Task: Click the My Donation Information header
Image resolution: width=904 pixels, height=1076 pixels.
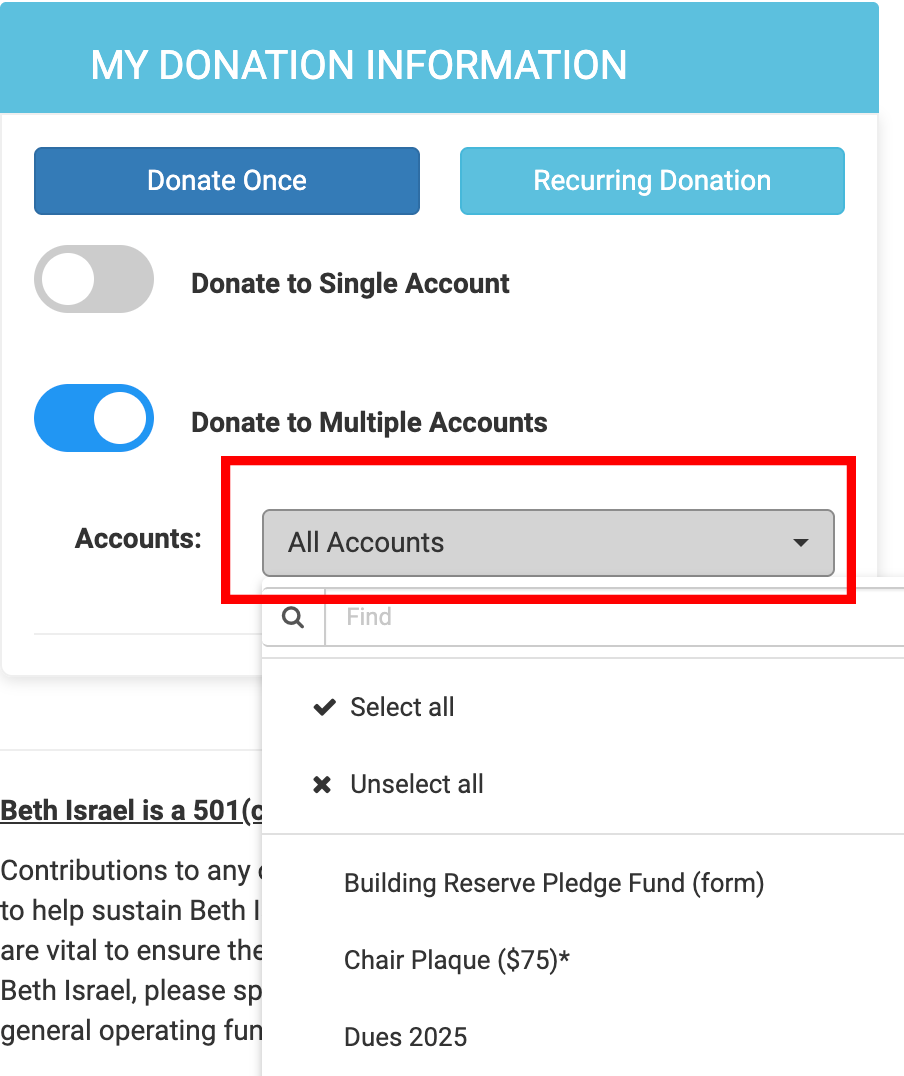Action: click(x=358, y=65)
